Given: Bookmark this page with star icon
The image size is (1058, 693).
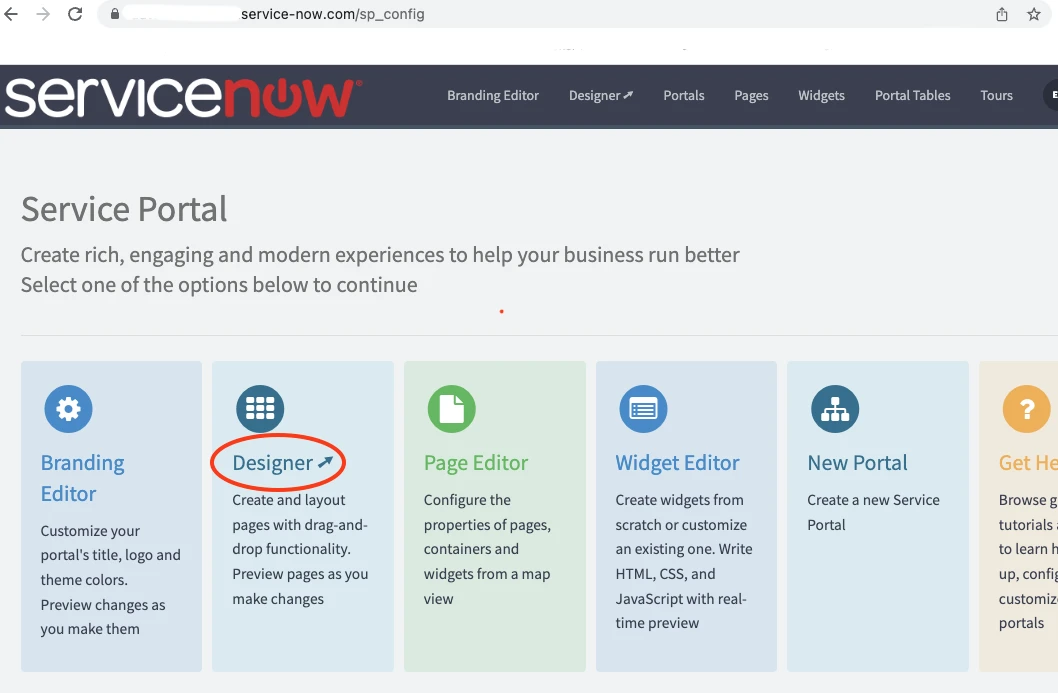Looking at the screenshot, I should click(x=1034, y=15).
